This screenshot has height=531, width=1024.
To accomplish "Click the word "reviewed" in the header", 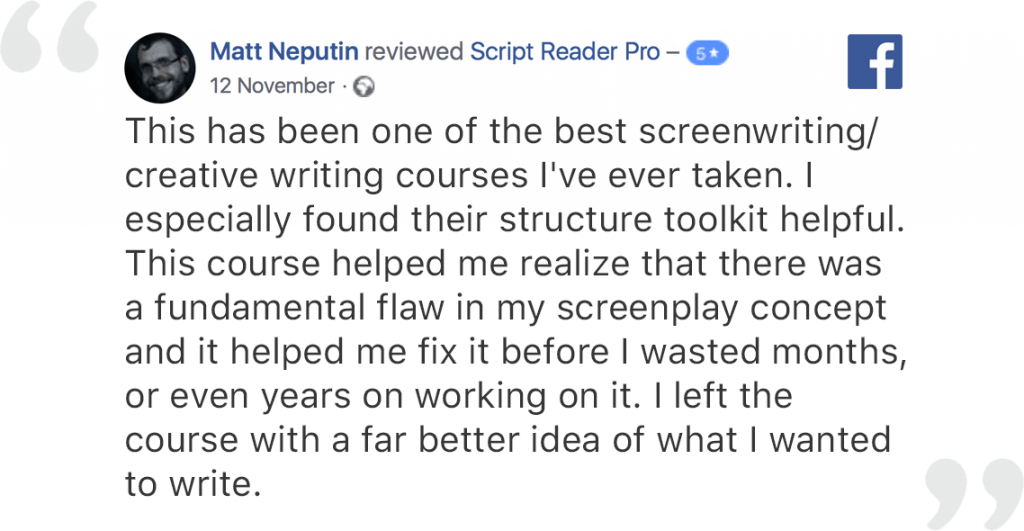I will point(414,52).
